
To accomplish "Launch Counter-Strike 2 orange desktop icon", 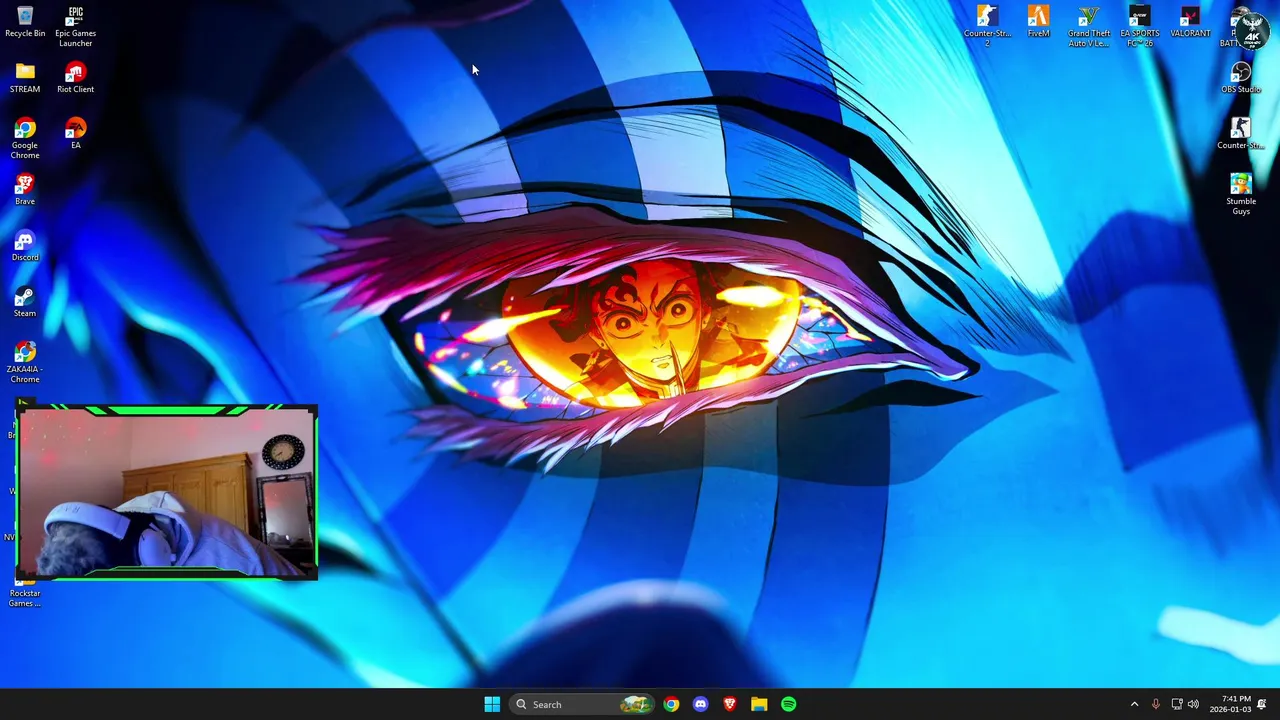I will [987, 26].
